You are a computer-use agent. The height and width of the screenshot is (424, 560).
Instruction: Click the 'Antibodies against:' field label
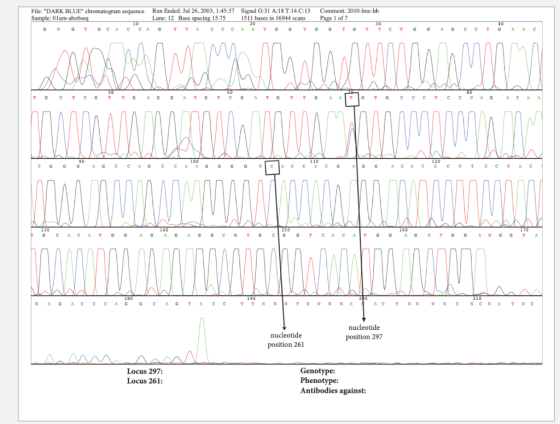[x=333, y=391]
